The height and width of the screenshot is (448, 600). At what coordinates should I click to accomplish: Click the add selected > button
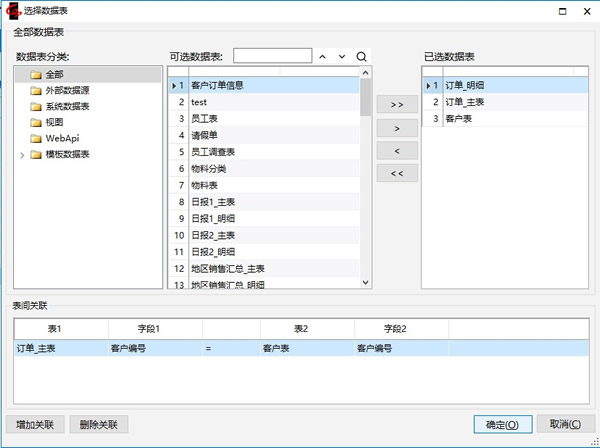coord(397,128)
